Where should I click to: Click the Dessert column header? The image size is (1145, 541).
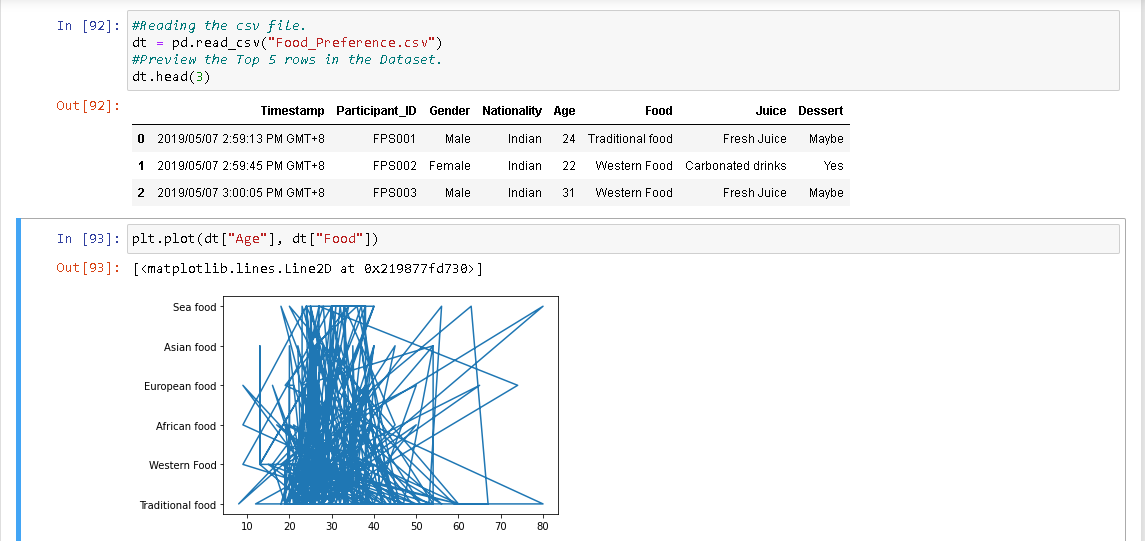click(821, 111)
